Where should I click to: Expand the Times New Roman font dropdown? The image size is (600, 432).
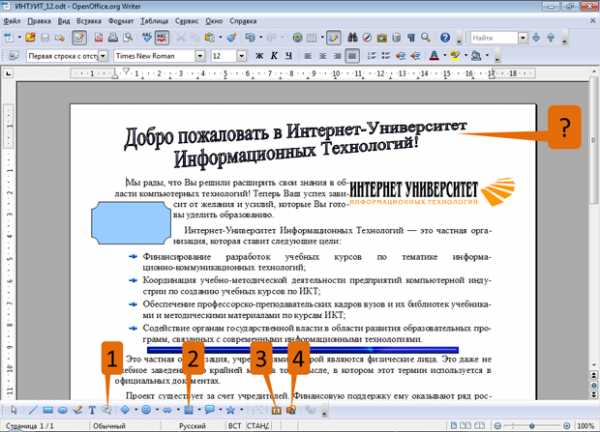(200, 56)
